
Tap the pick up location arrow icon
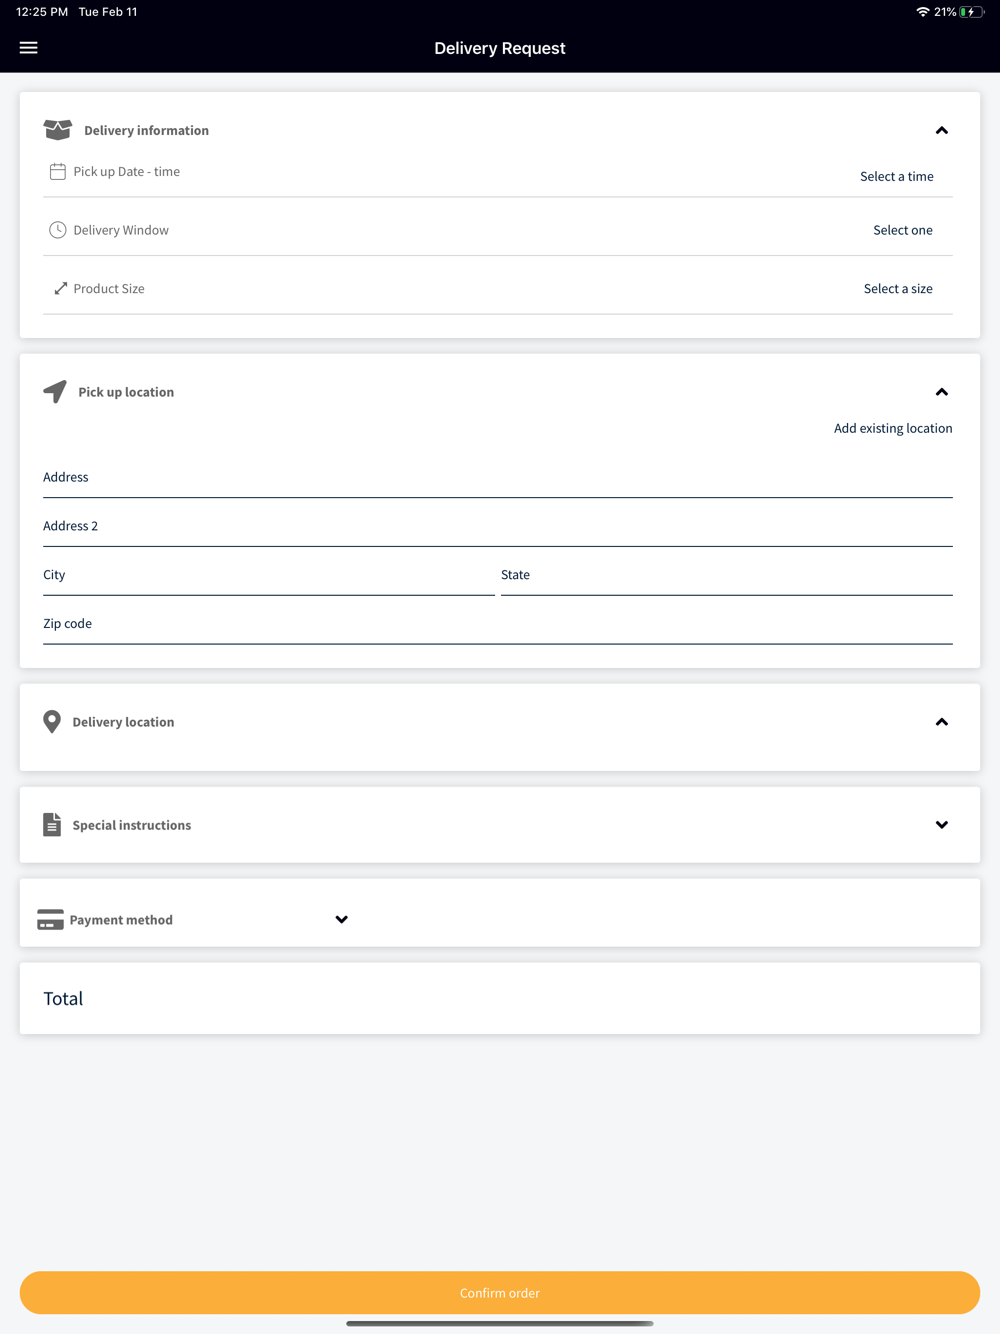(55, 391)
